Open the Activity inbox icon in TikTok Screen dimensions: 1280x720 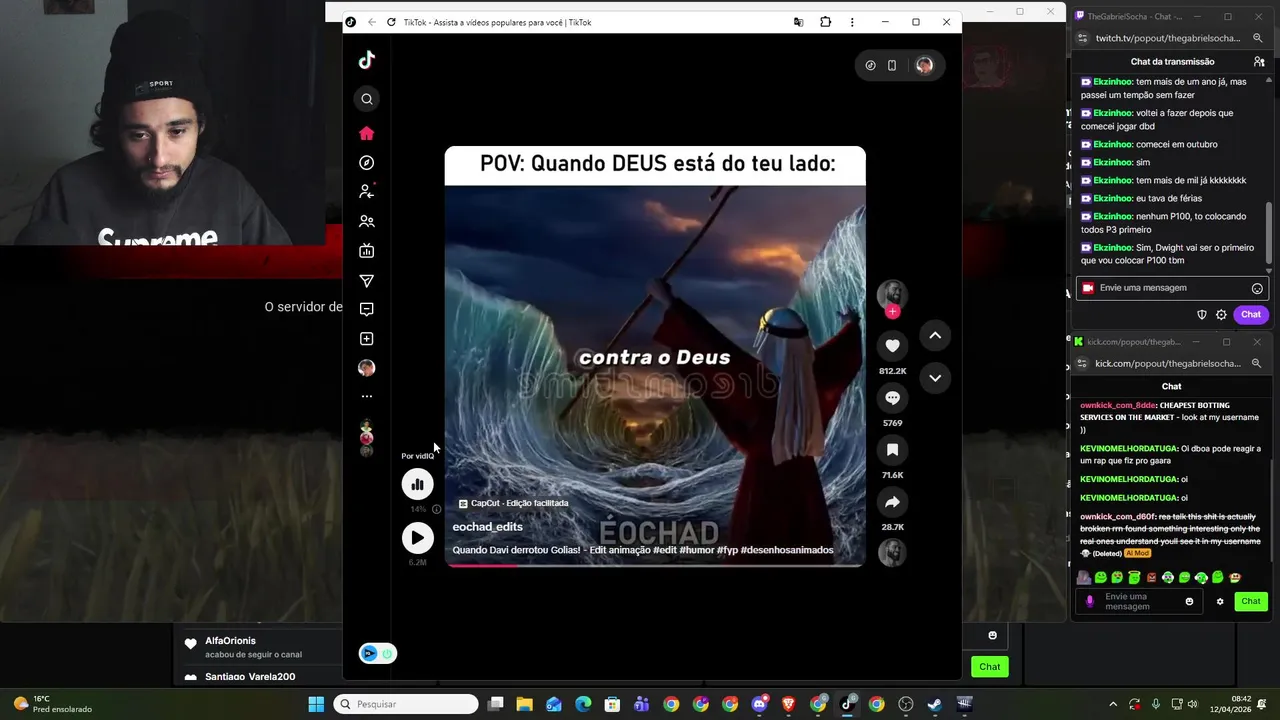[367, 309]
